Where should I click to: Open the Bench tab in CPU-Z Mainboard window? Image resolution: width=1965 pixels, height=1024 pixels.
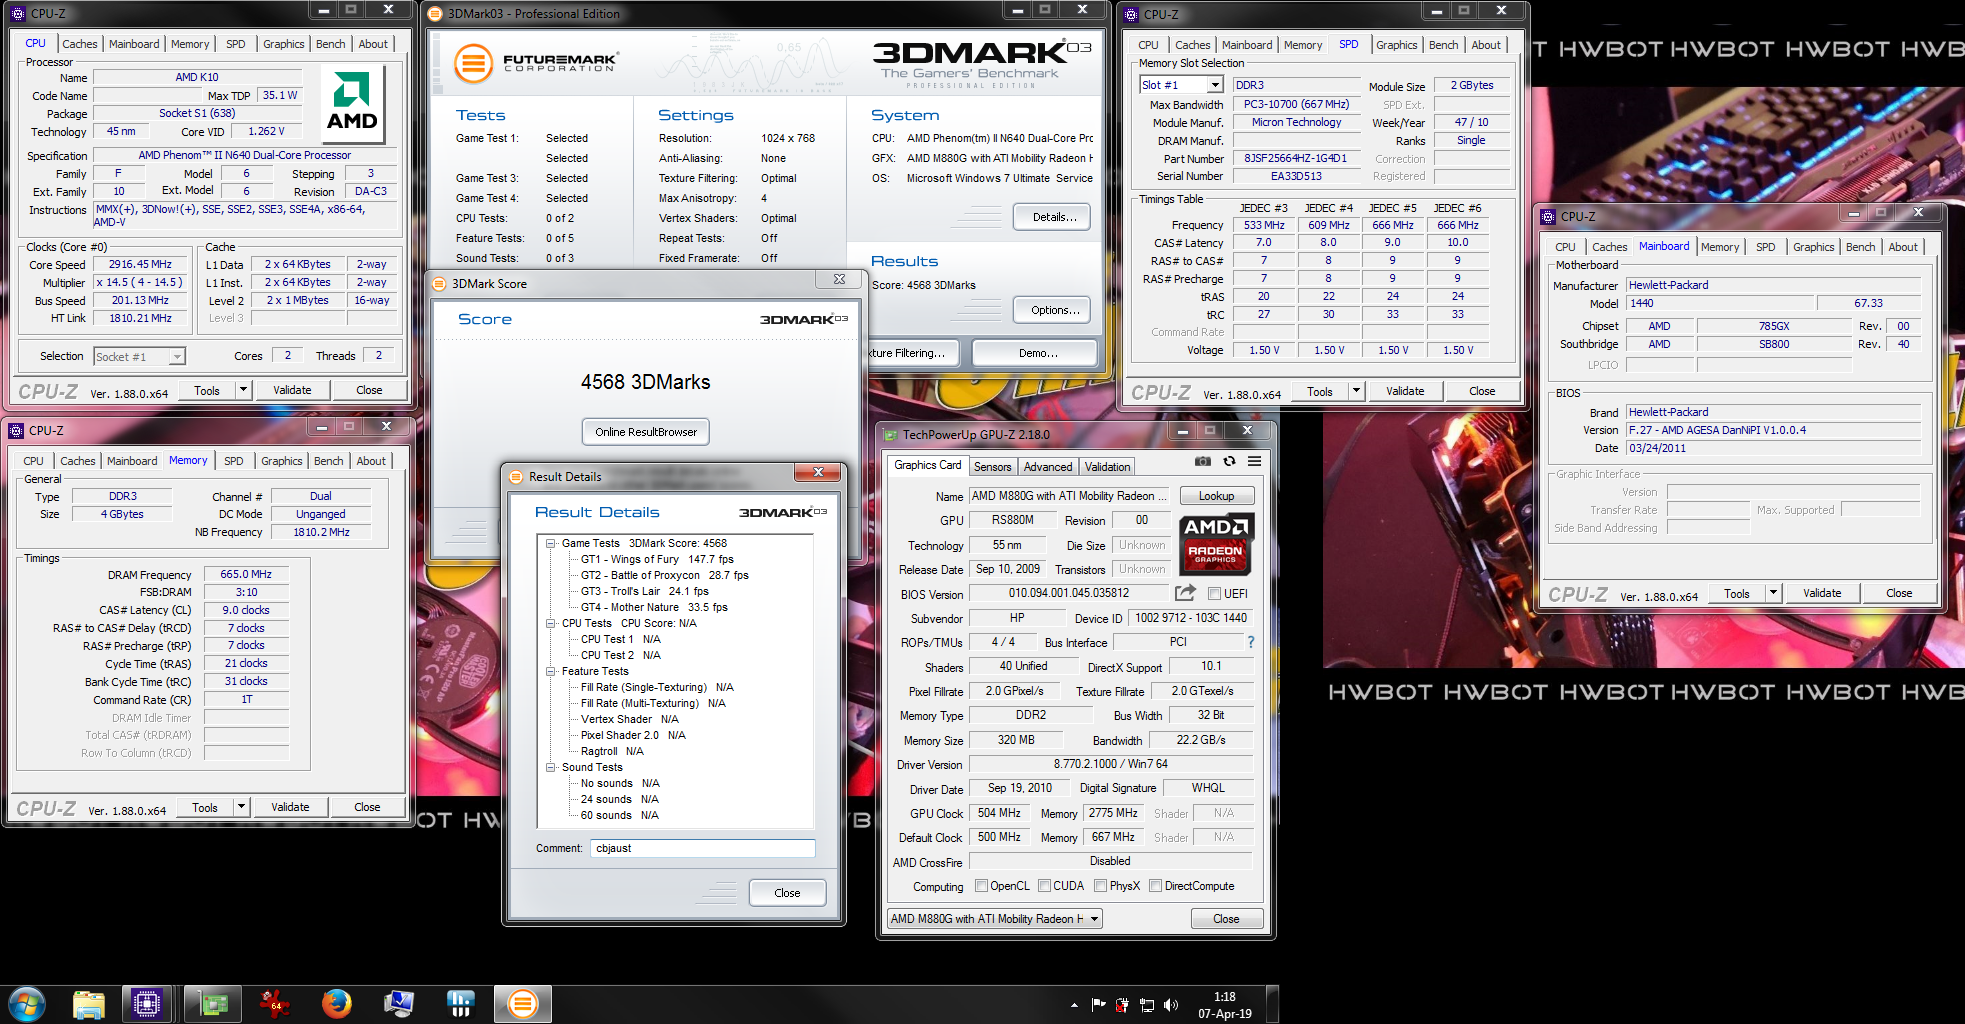1860,247
